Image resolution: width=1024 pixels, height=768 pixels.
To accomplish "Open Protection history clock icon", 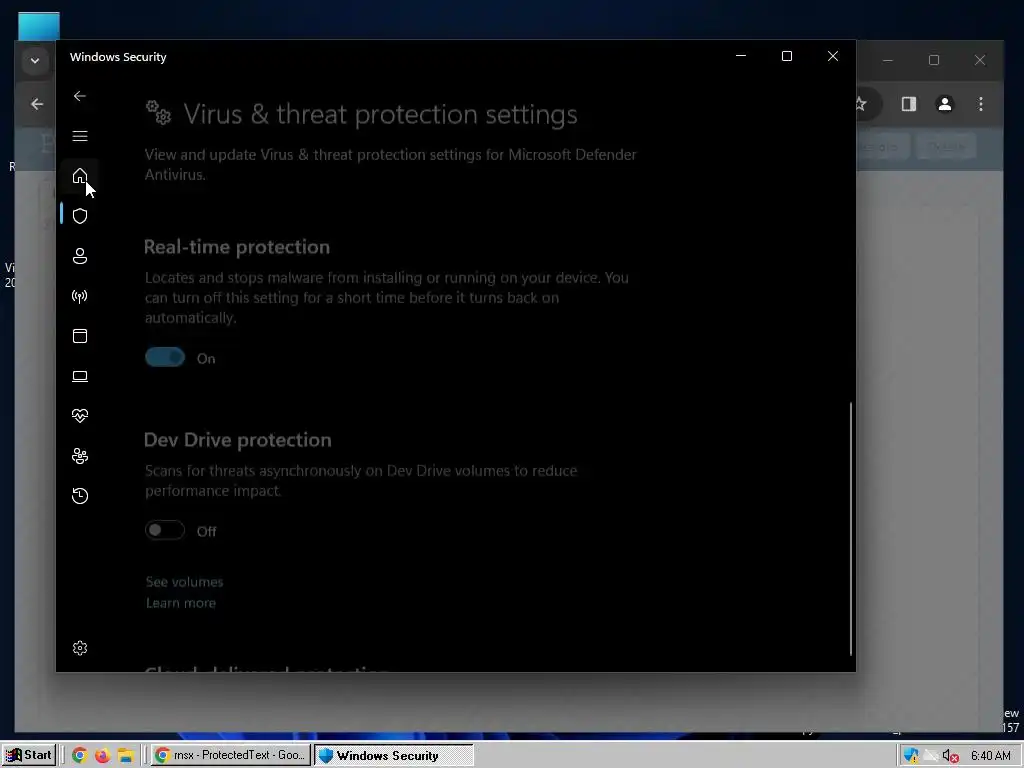I will [80, 496].
